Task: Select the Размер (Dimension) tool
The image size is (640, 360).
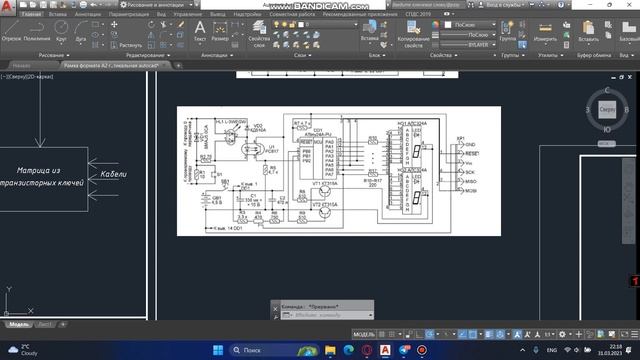Action: (x=220, y=31)
